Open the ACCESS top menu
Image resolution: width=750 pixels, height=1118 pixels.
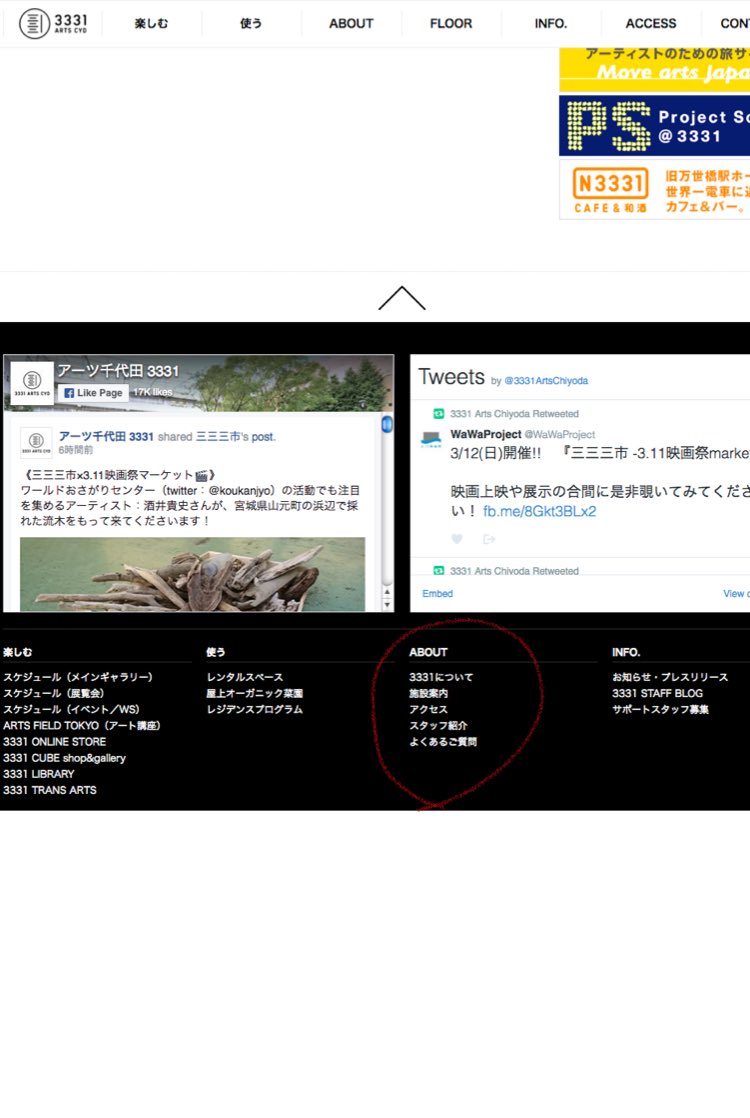click(x=651, y=24)
